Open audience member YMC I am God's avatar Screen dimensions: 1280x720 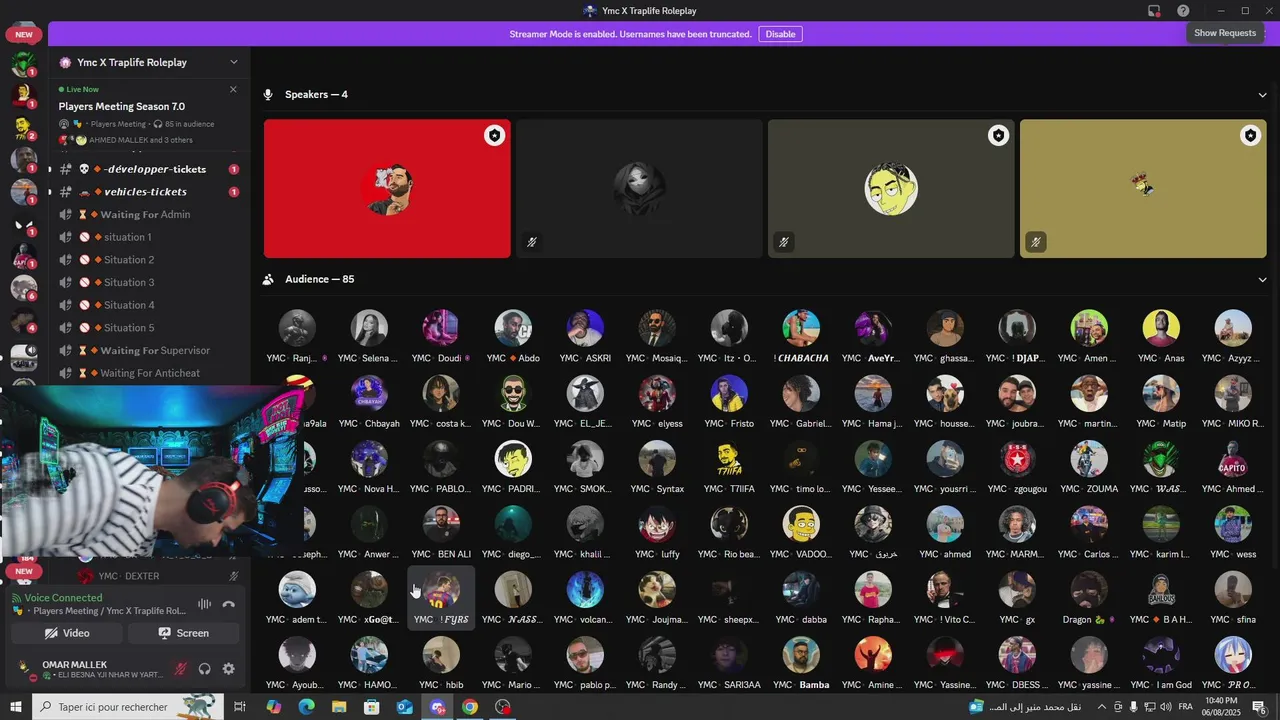(x=1161, y=655)
